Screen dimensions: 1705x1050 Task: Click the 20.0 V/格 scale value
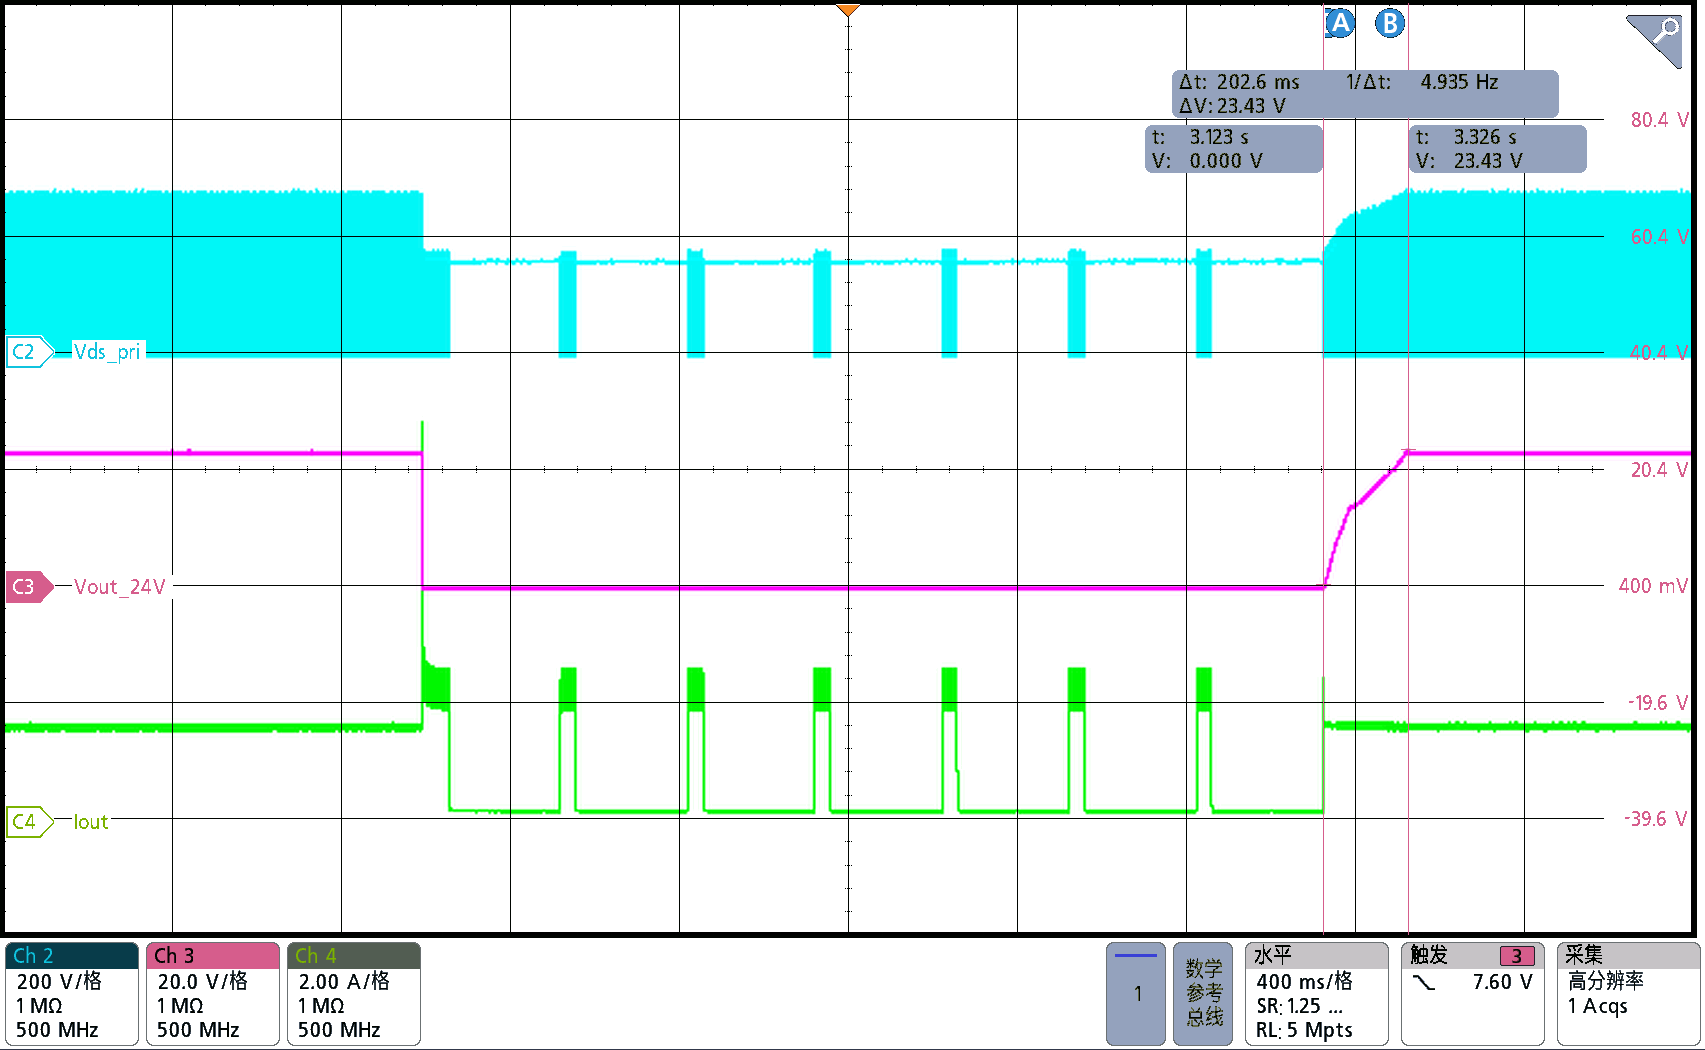tap(202, 982)
